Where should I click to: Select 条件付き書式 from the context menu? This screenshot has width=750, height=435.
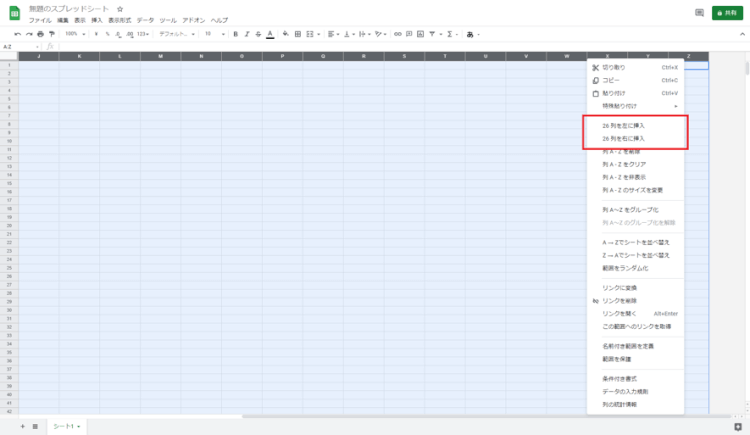[620, 379]
